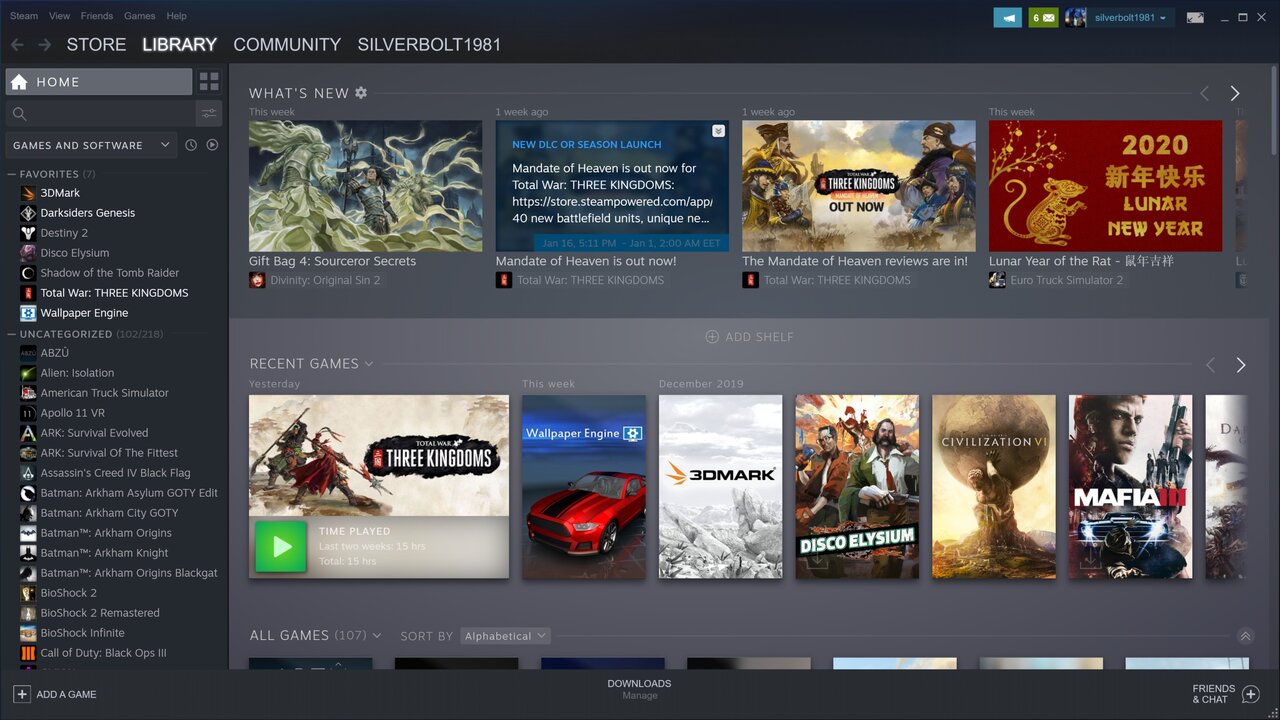The image size is (1280, 720).
Task: Open the SILVERBOLT1981 profile tab
Action: point(429,45)
